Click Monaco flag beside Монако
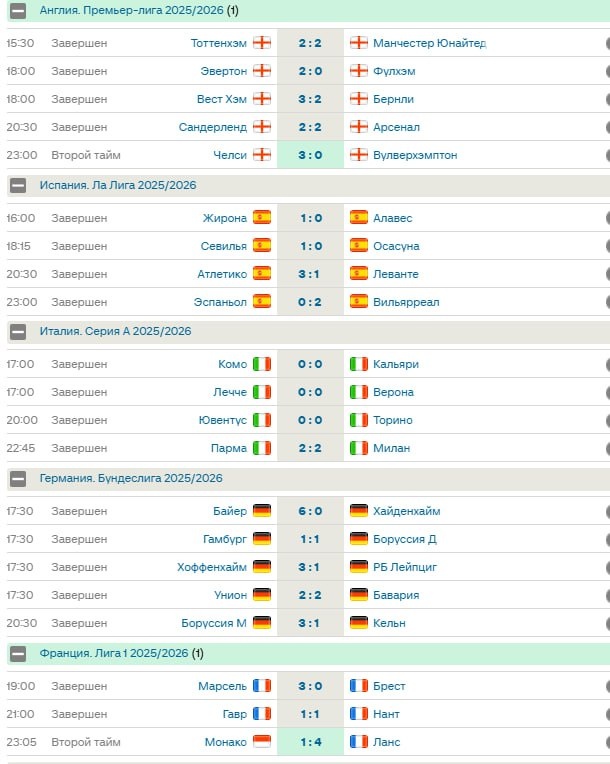Viewport: 610px width, 764px height. [262, 742]
